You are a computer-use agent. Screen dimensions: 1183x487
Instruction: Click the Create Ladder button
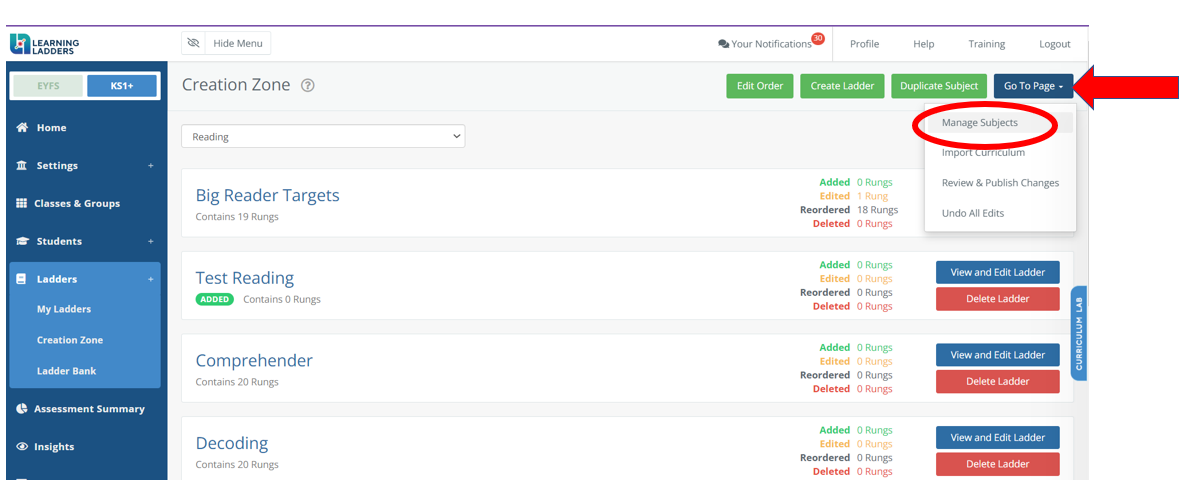842,86
